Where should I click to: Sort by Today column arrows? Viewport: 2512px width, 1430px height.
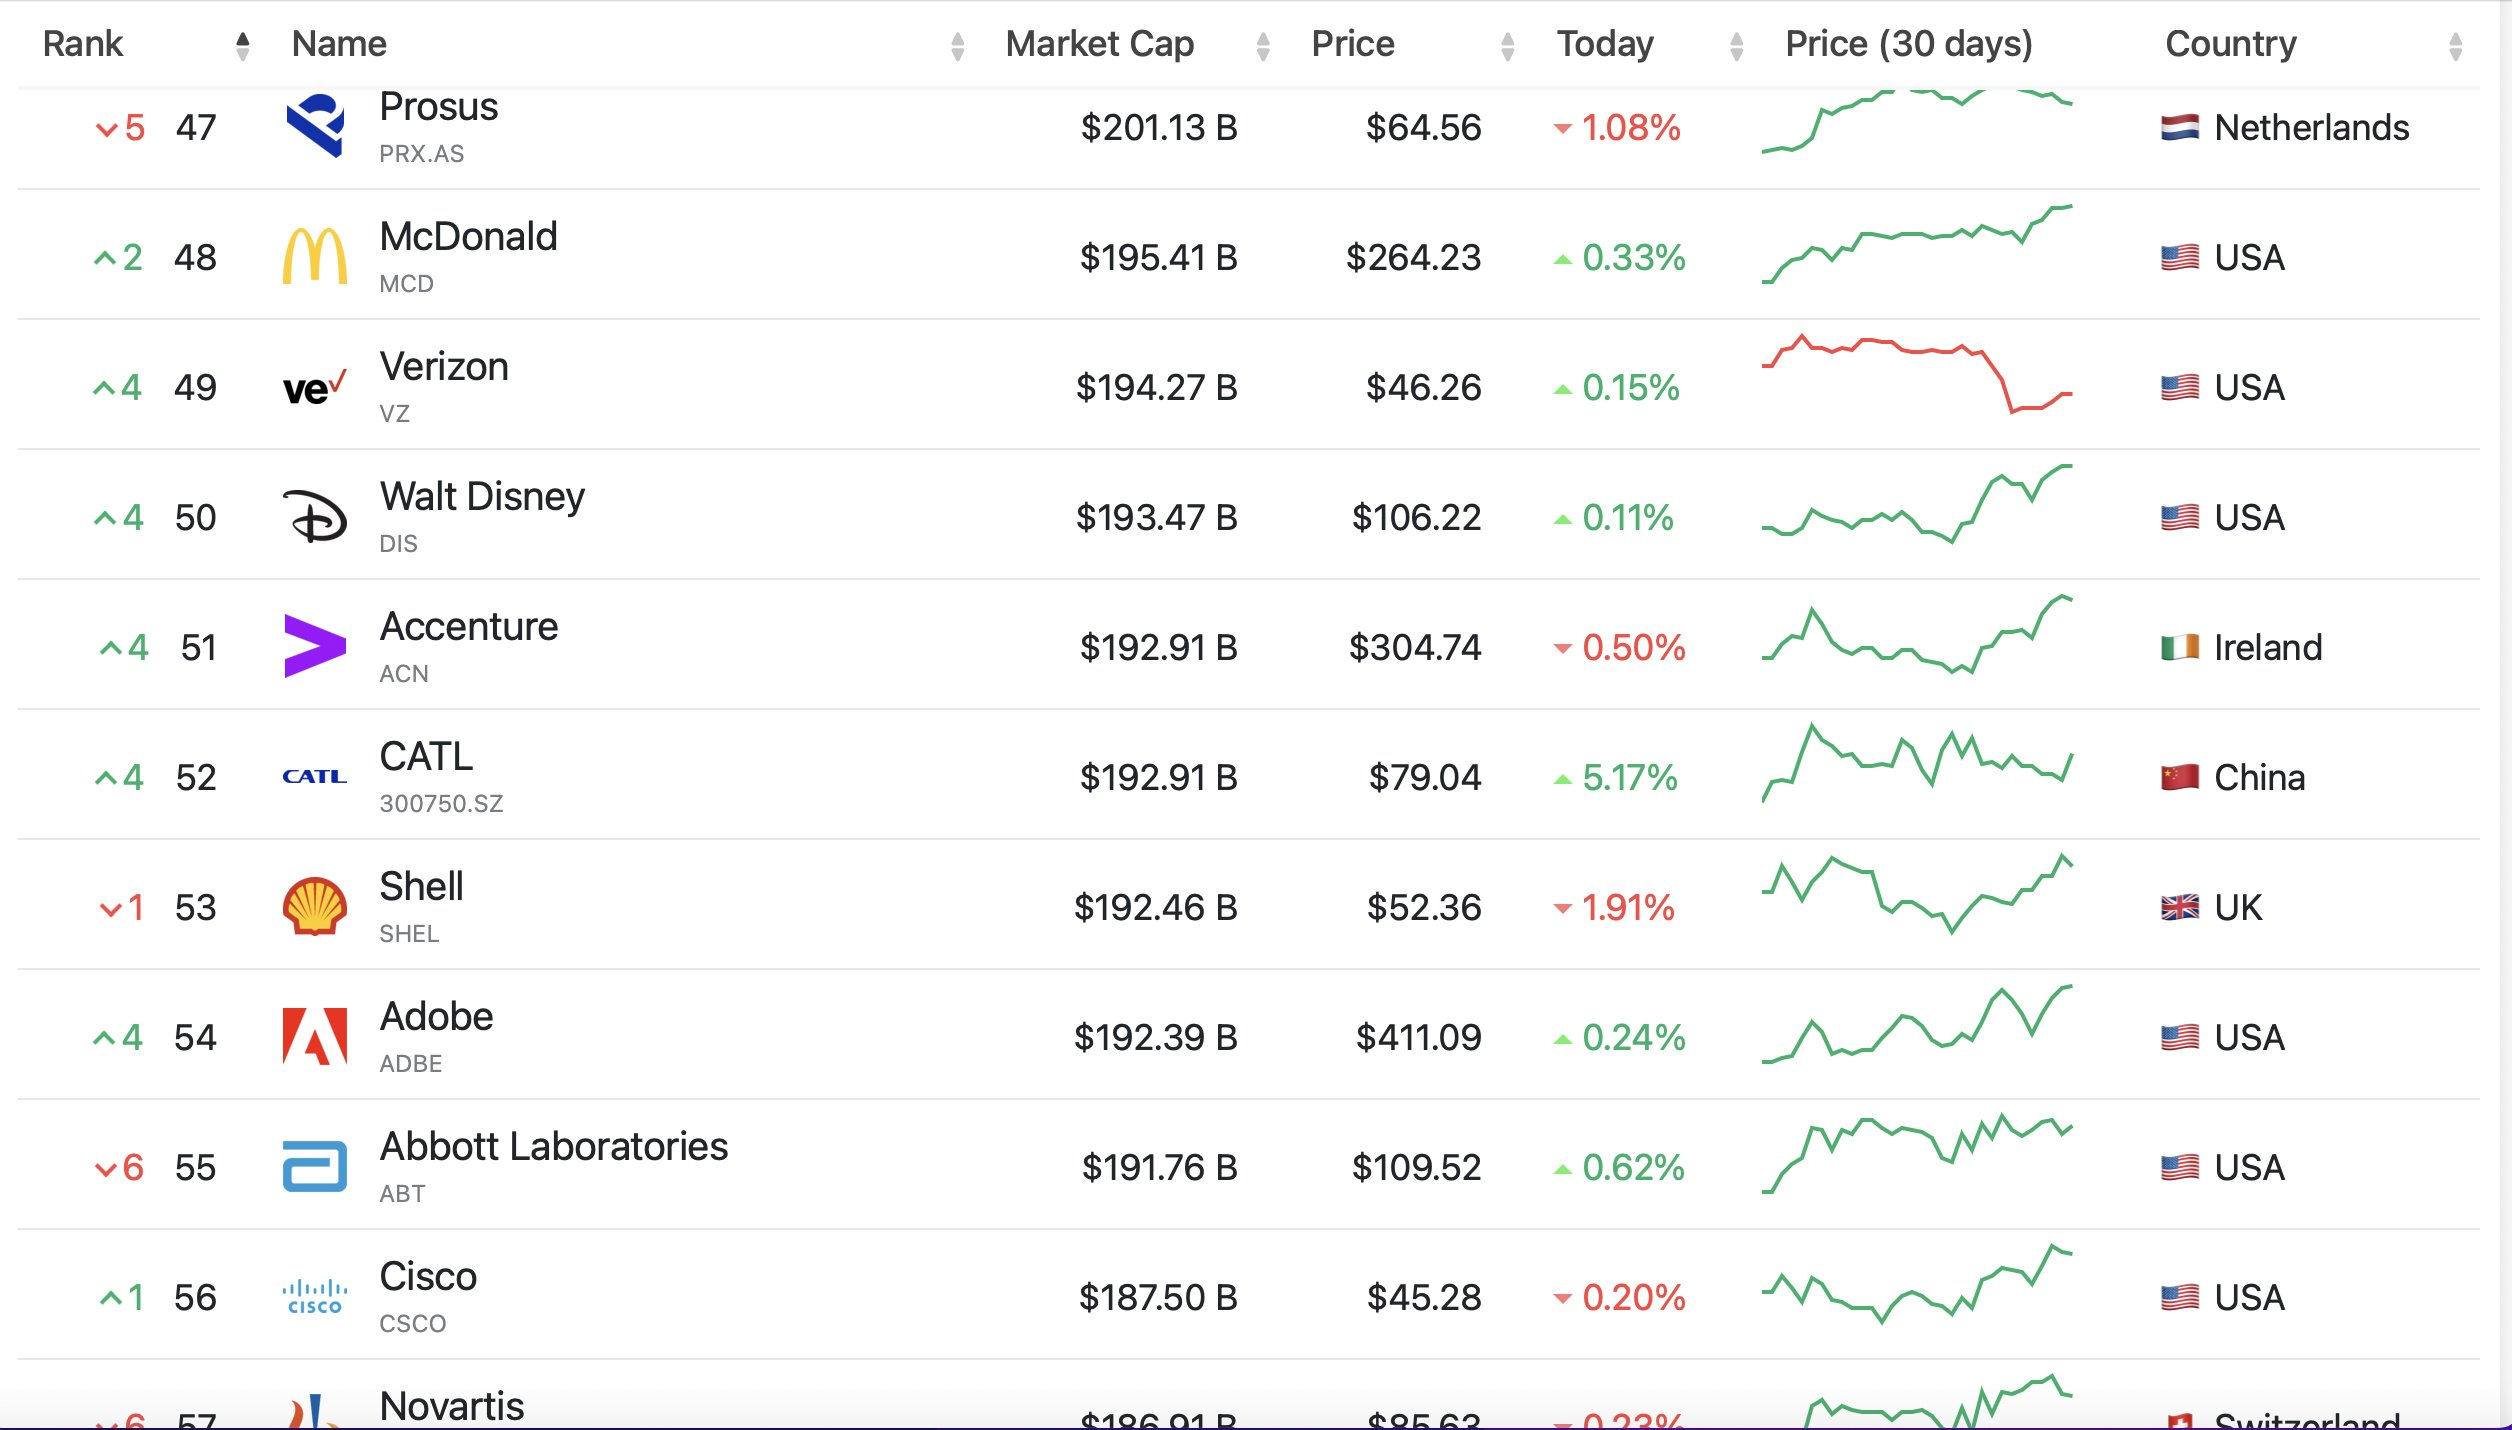point(1737,45)
